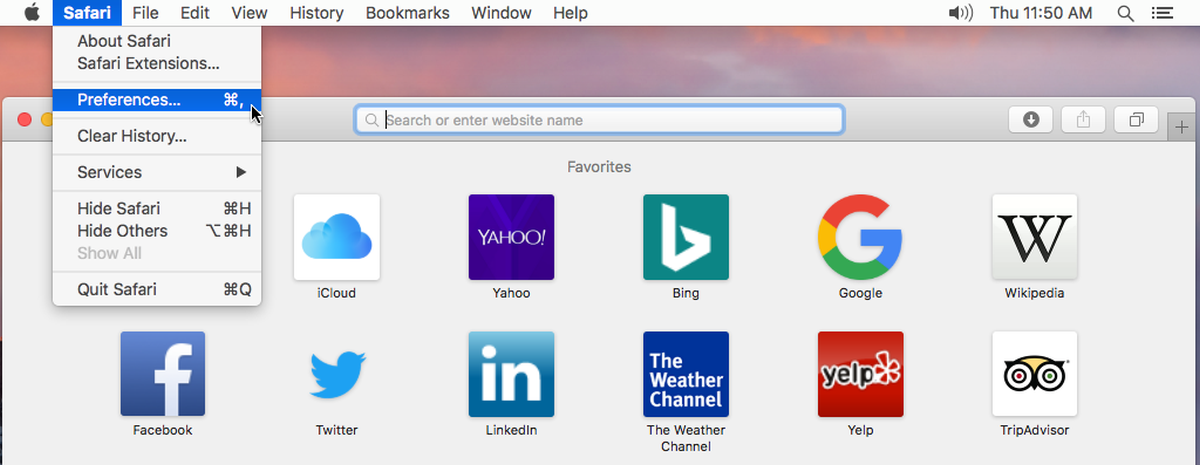Open the Wikipedia favorite icon

(1035, 237)
